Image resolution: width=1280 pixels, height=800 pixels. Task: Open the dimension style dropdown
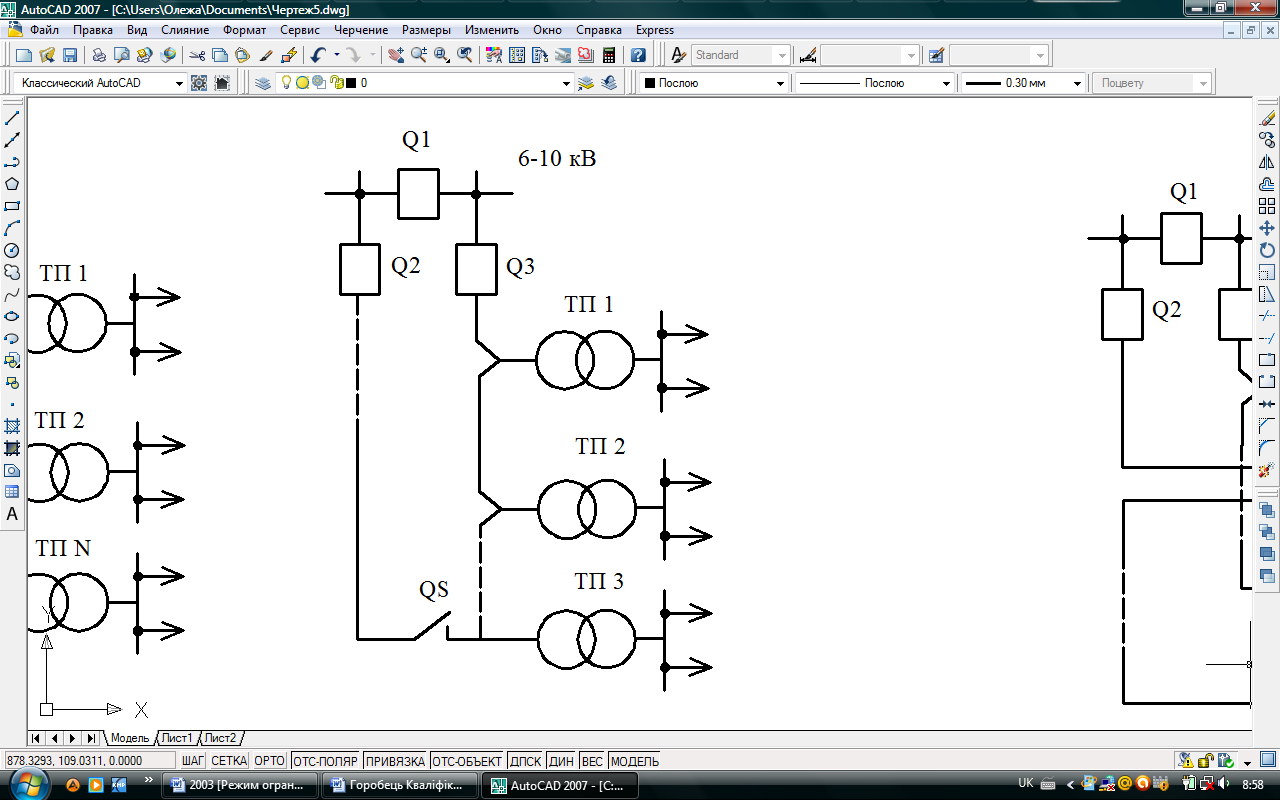[x=910, y=55]
